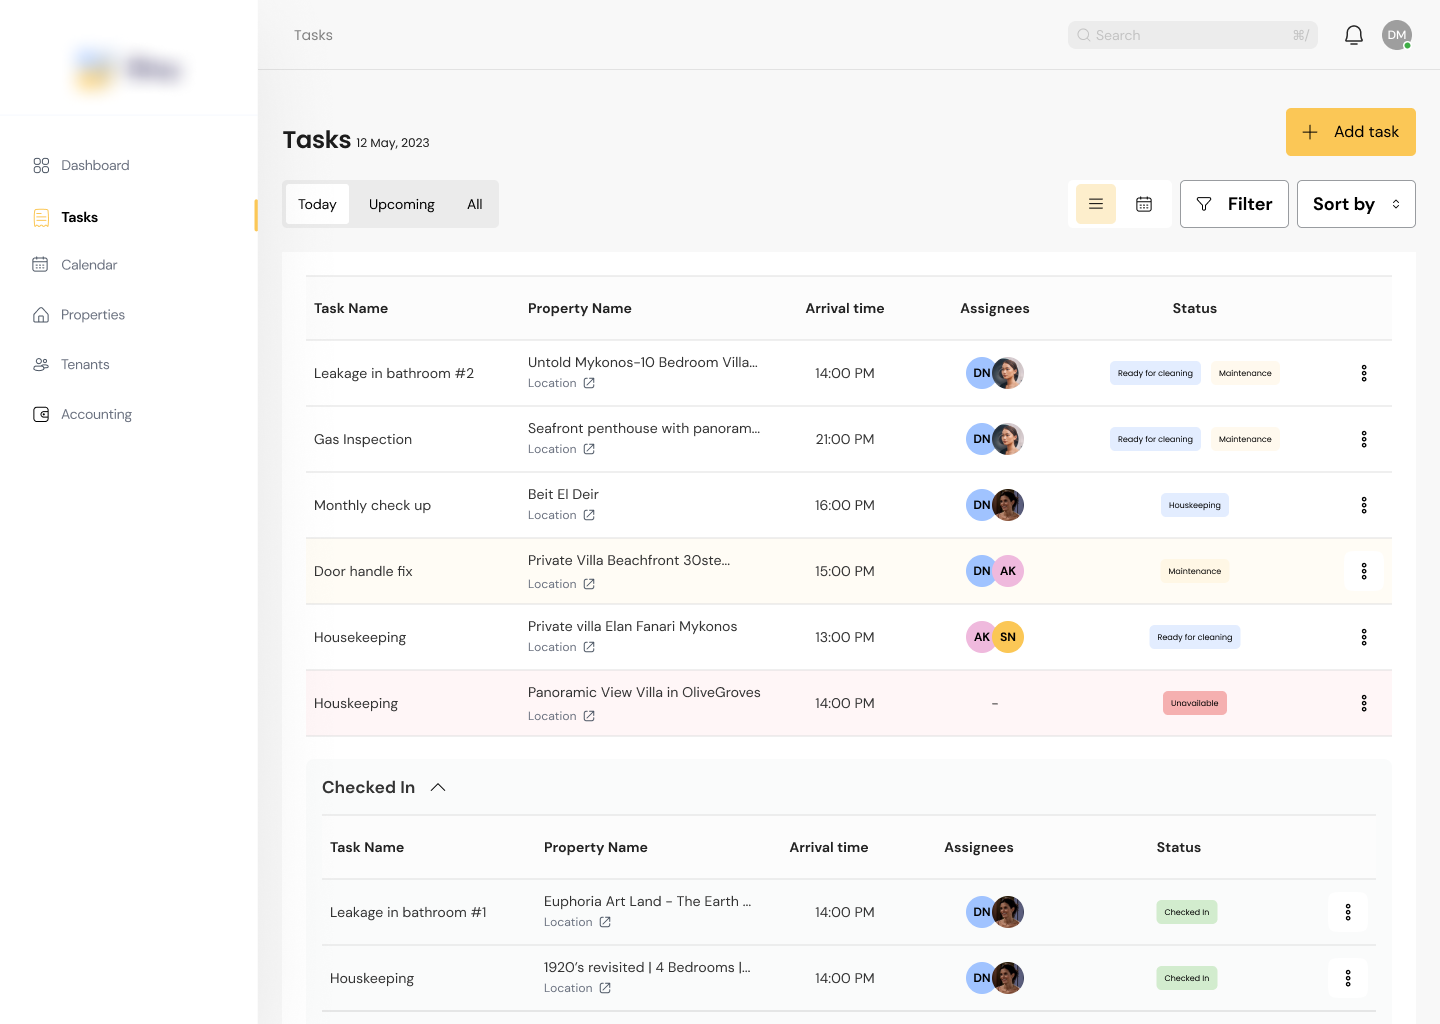This screenshot has width=1440, height=1024.
Task: Click 21:00 PM arrival time
Action: pyautogui.click(x=845, y=439)
